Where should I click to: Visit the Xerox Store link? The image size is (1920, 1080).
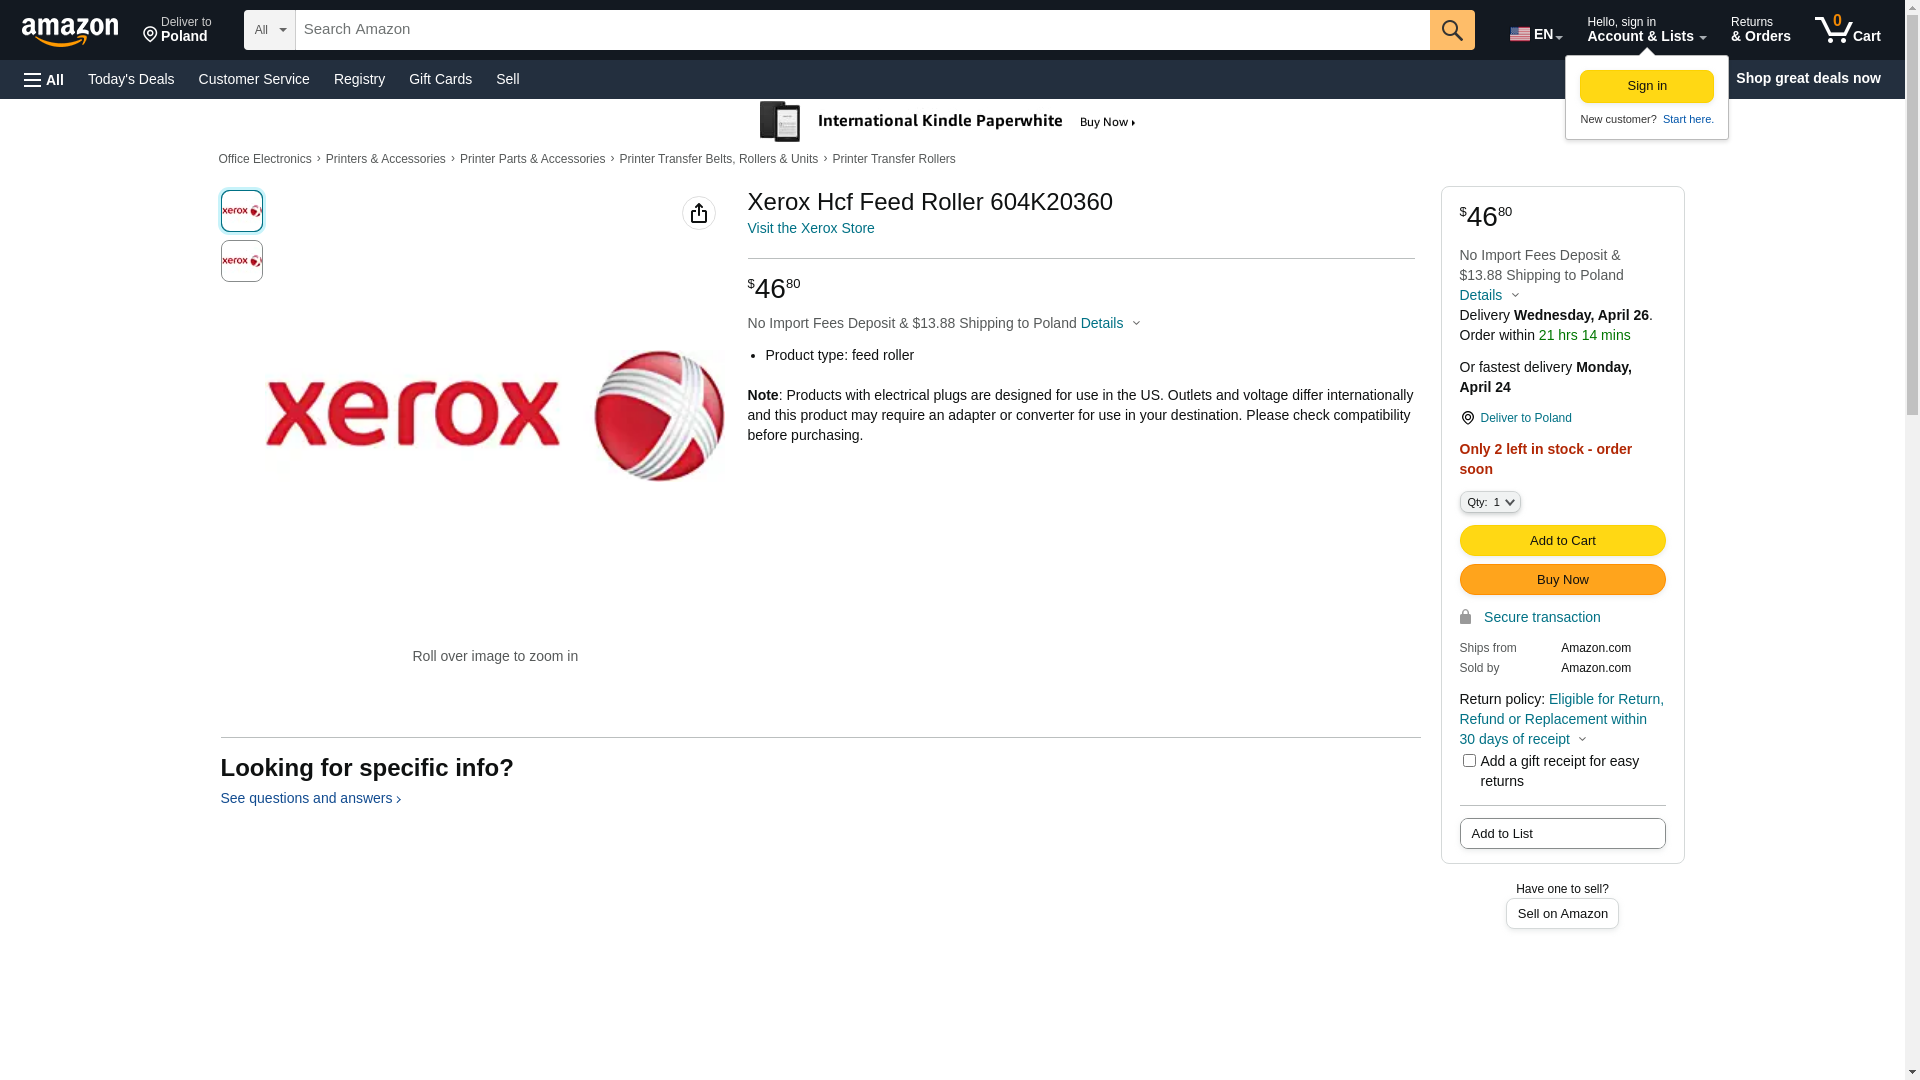tap(811, 228)
